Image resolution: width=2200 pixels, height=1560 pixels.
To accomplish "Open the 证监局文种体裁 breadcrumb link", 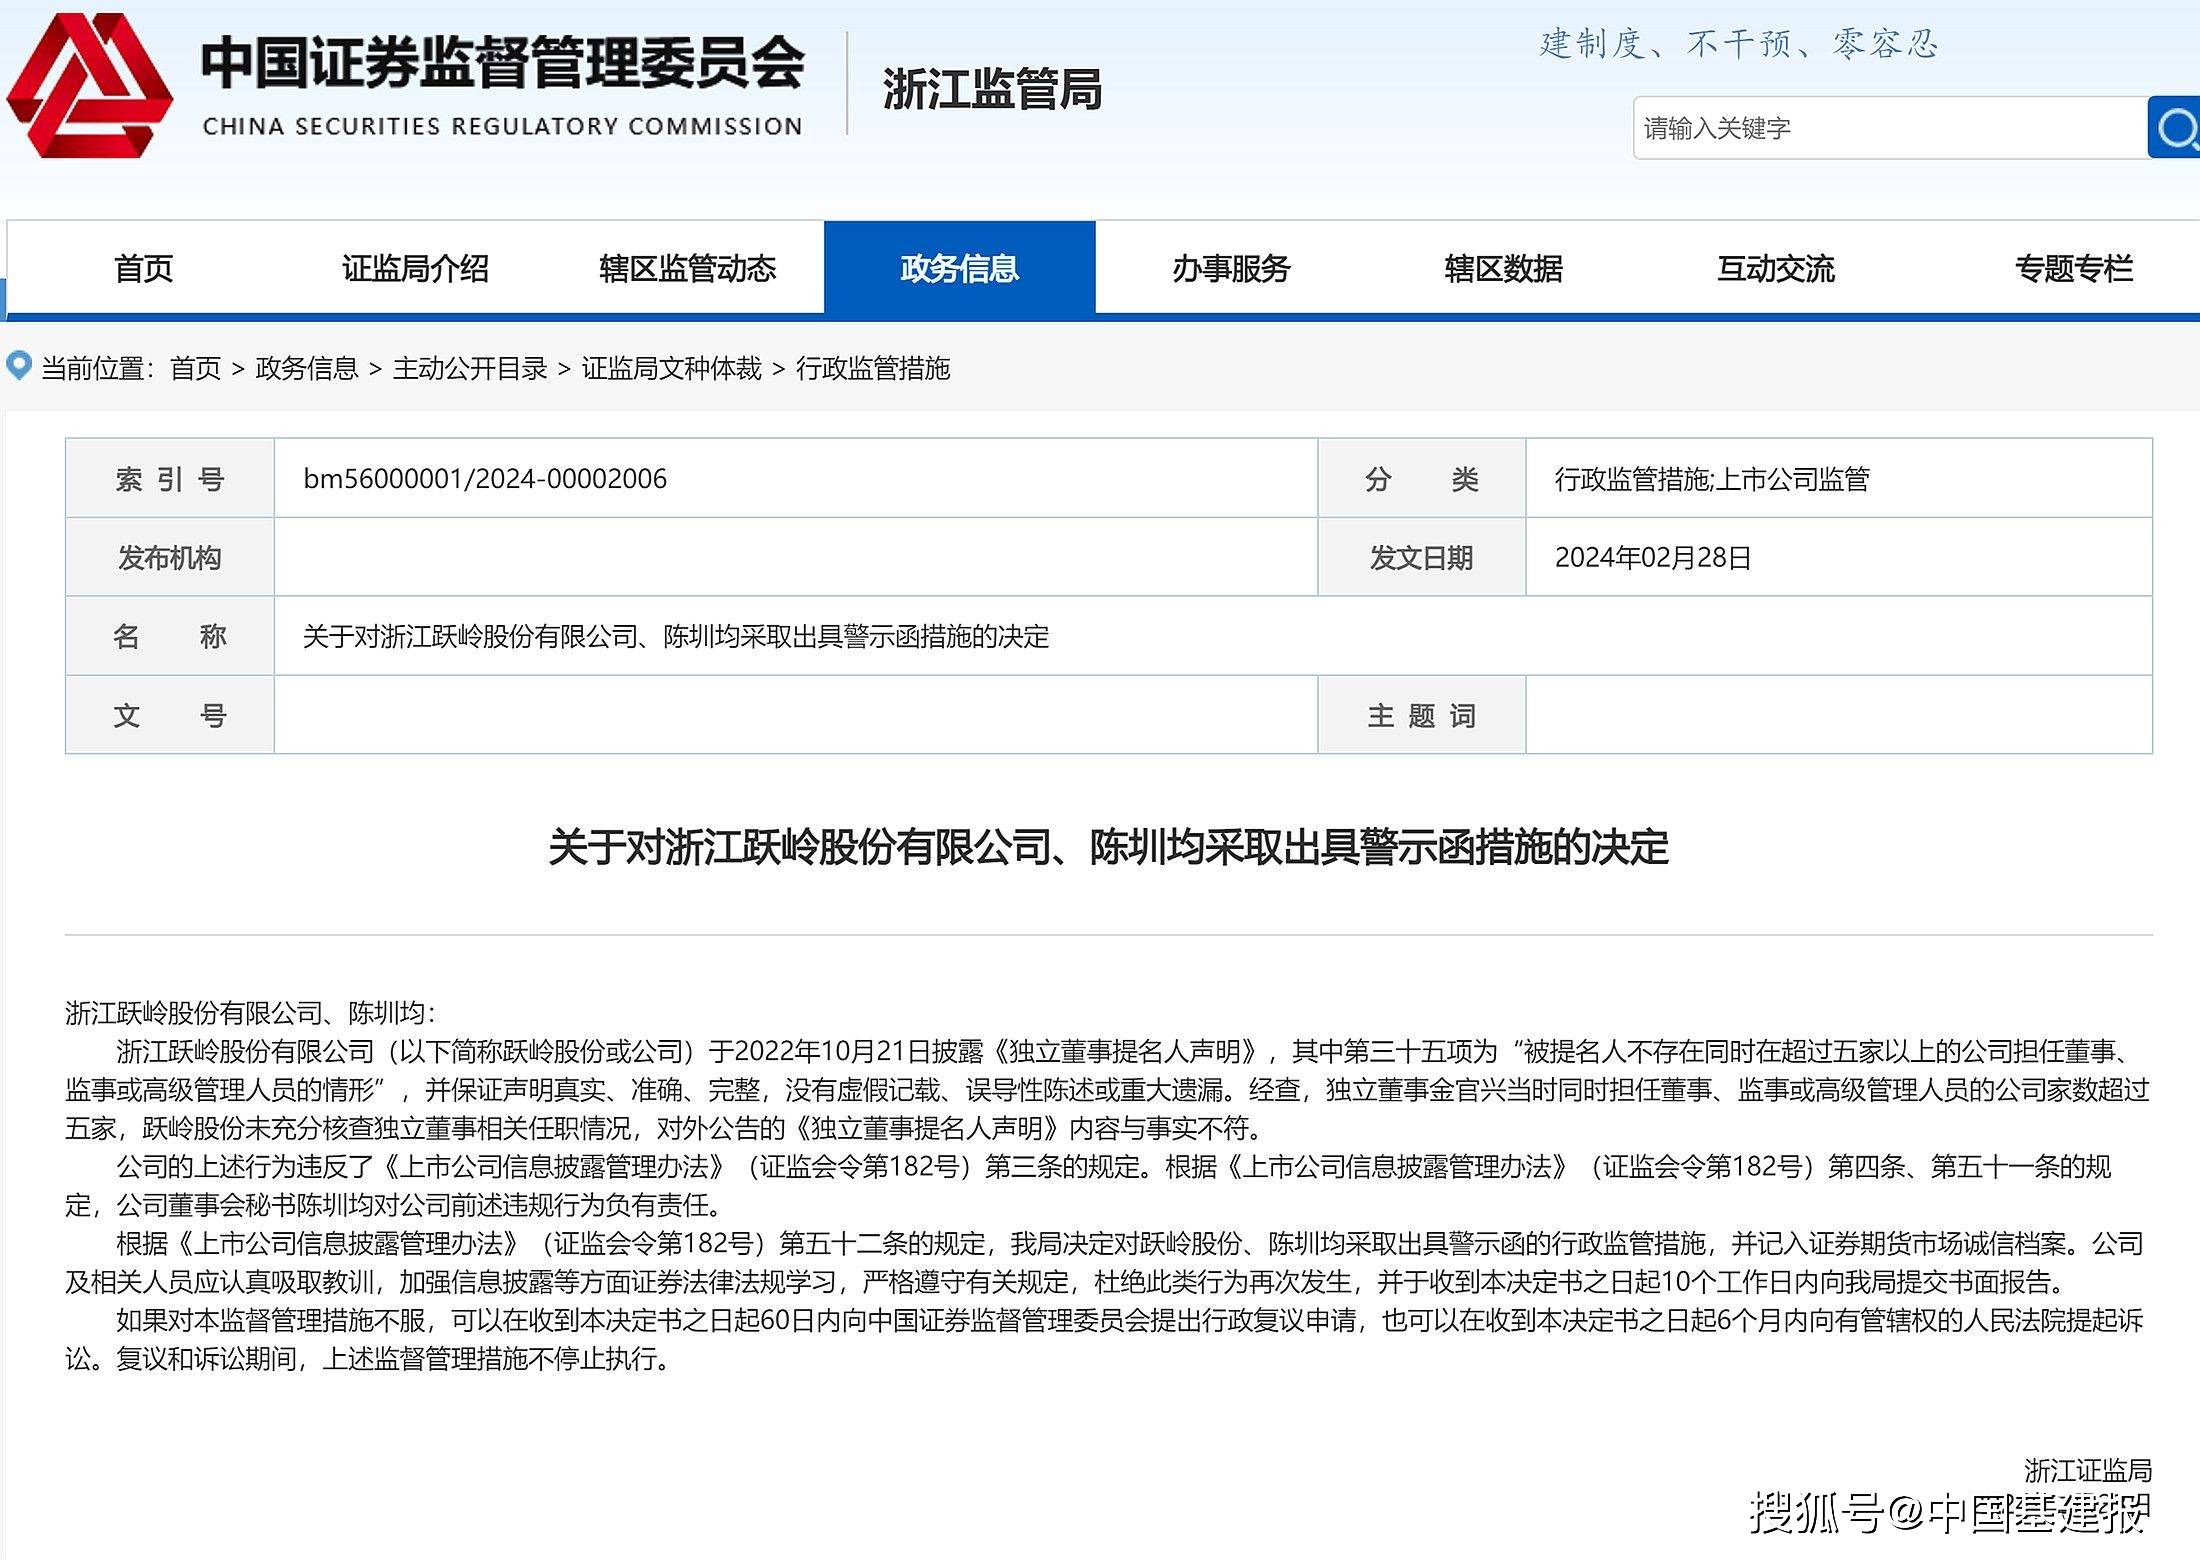I will click(672, 368).
